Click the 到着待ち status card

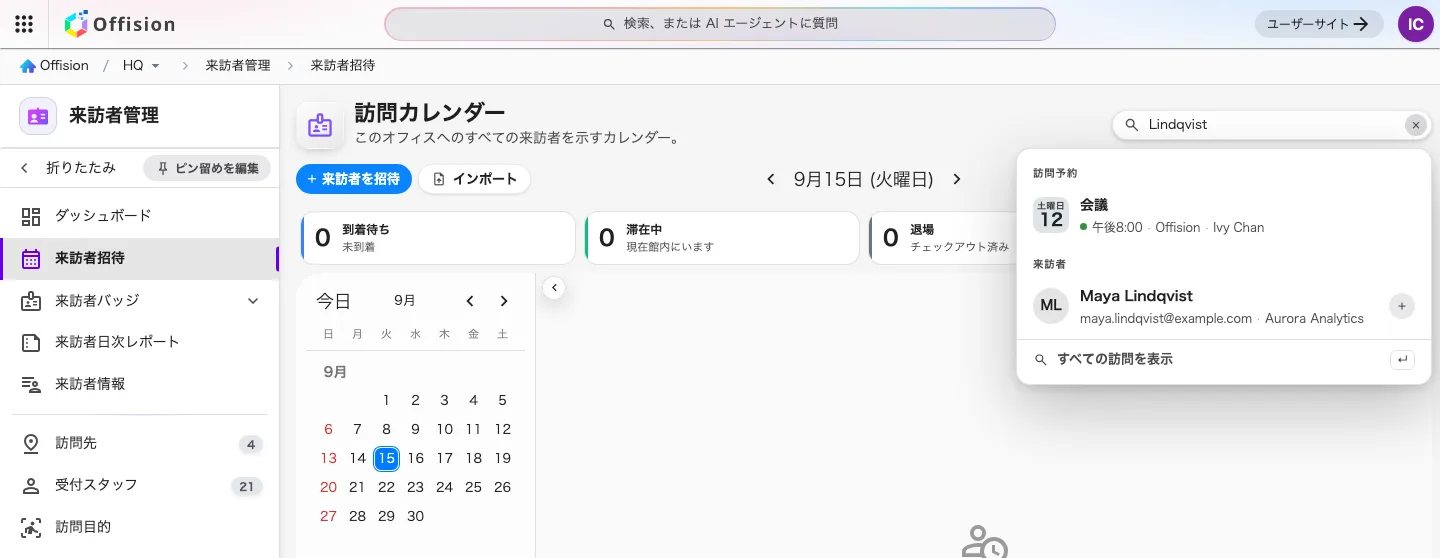click(x=438, y=237)
